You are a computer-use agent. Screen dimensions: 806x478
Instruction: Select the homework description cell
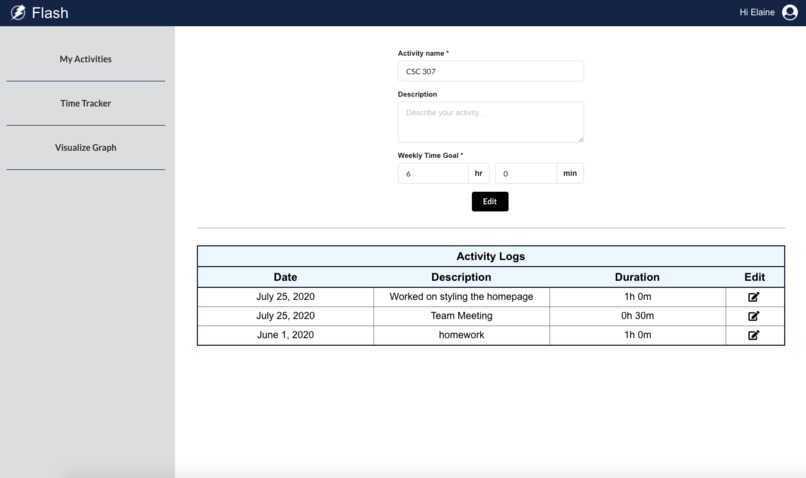click(x=461, y=335)
